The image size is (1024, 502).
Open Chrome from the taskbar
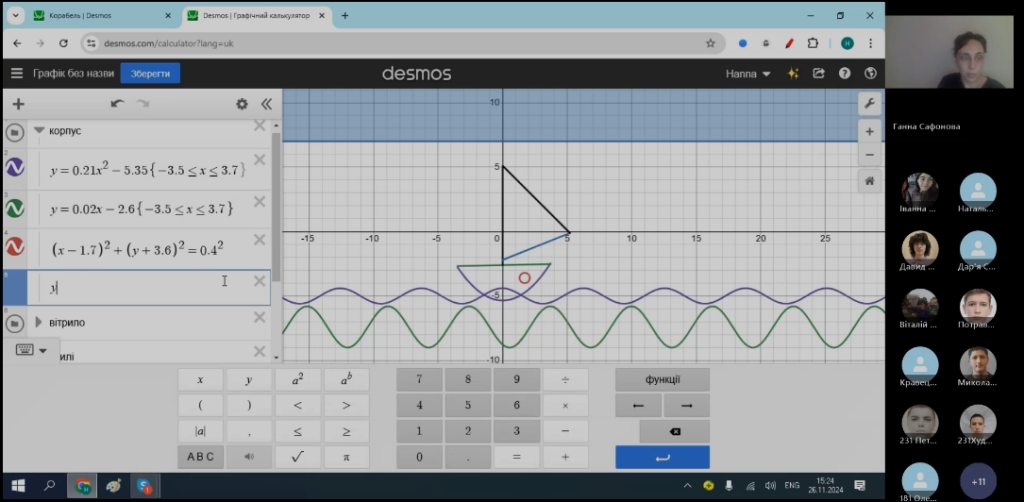(83, 486)
